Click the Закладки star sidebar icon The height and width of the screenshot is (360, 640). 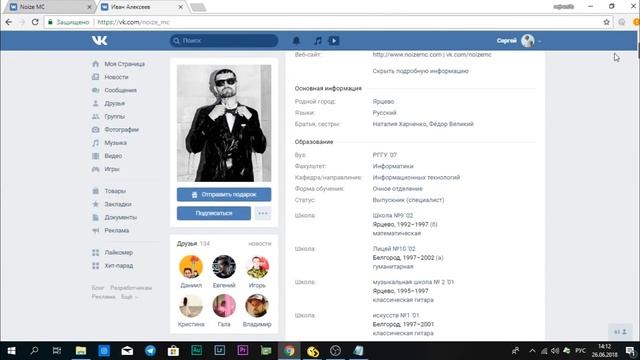click(96, 204)
